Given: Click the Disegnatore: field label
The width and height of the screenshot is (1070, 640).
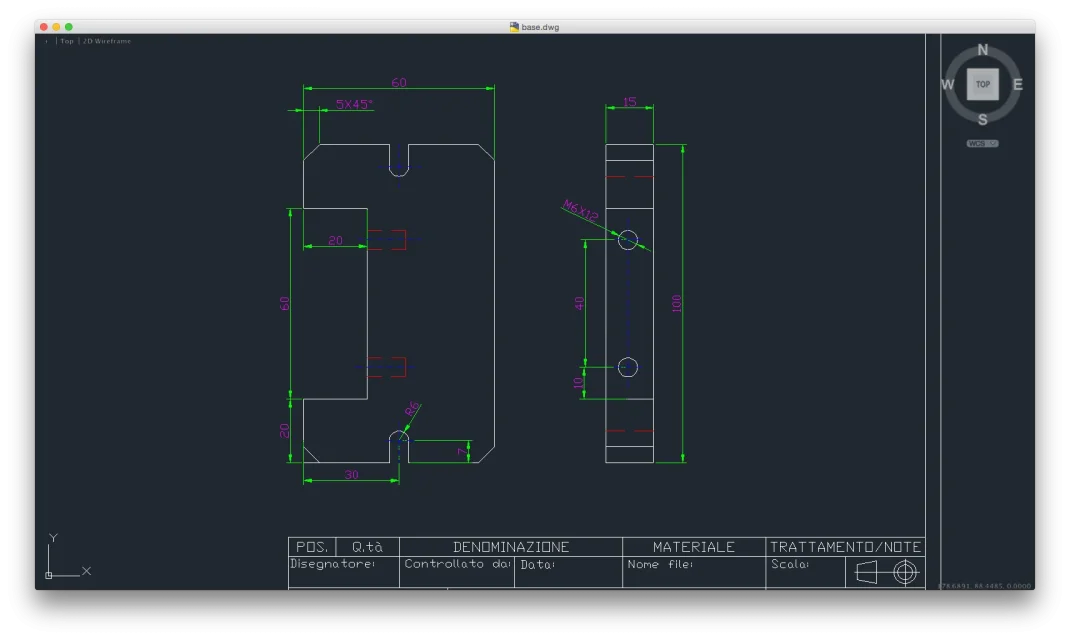Looking at the screenshot, I should point(332,564).
